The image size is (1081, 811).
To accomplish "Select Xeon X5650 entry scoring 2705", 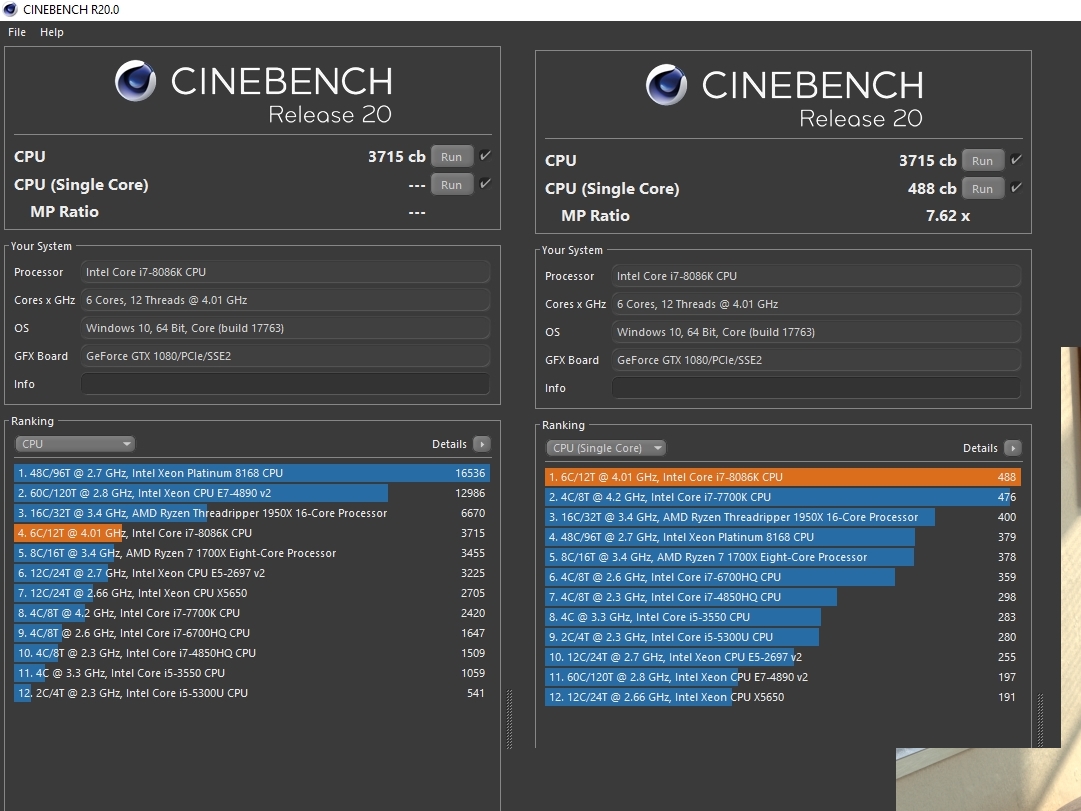I will point(252,593).
